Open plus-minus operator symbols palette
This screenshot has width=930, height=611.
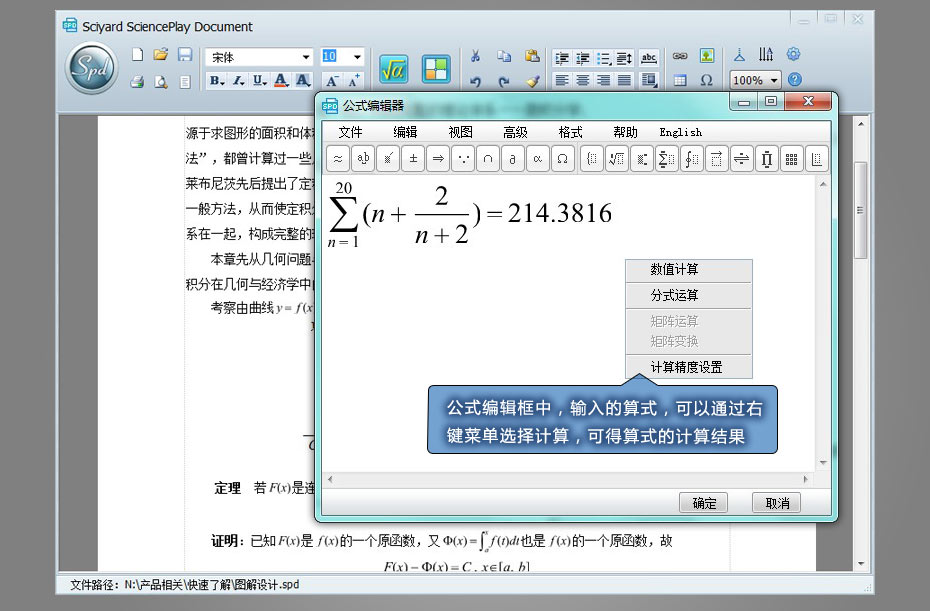[x=413, y=159]
